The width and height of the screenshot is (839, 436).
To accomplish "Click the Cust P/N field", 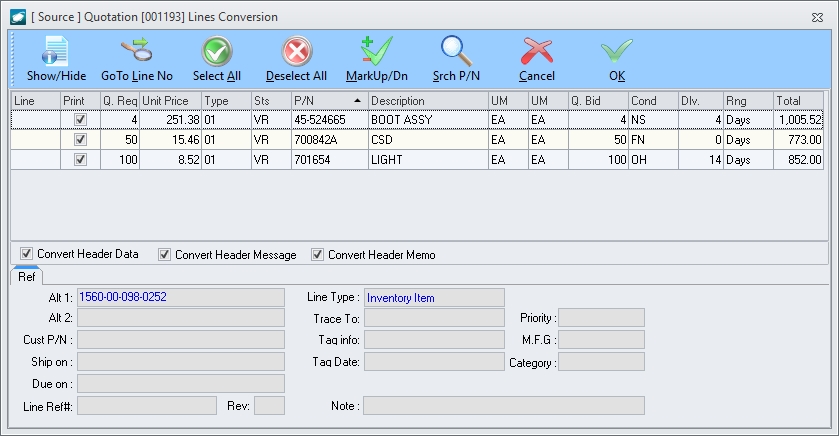I will [181, 339].
